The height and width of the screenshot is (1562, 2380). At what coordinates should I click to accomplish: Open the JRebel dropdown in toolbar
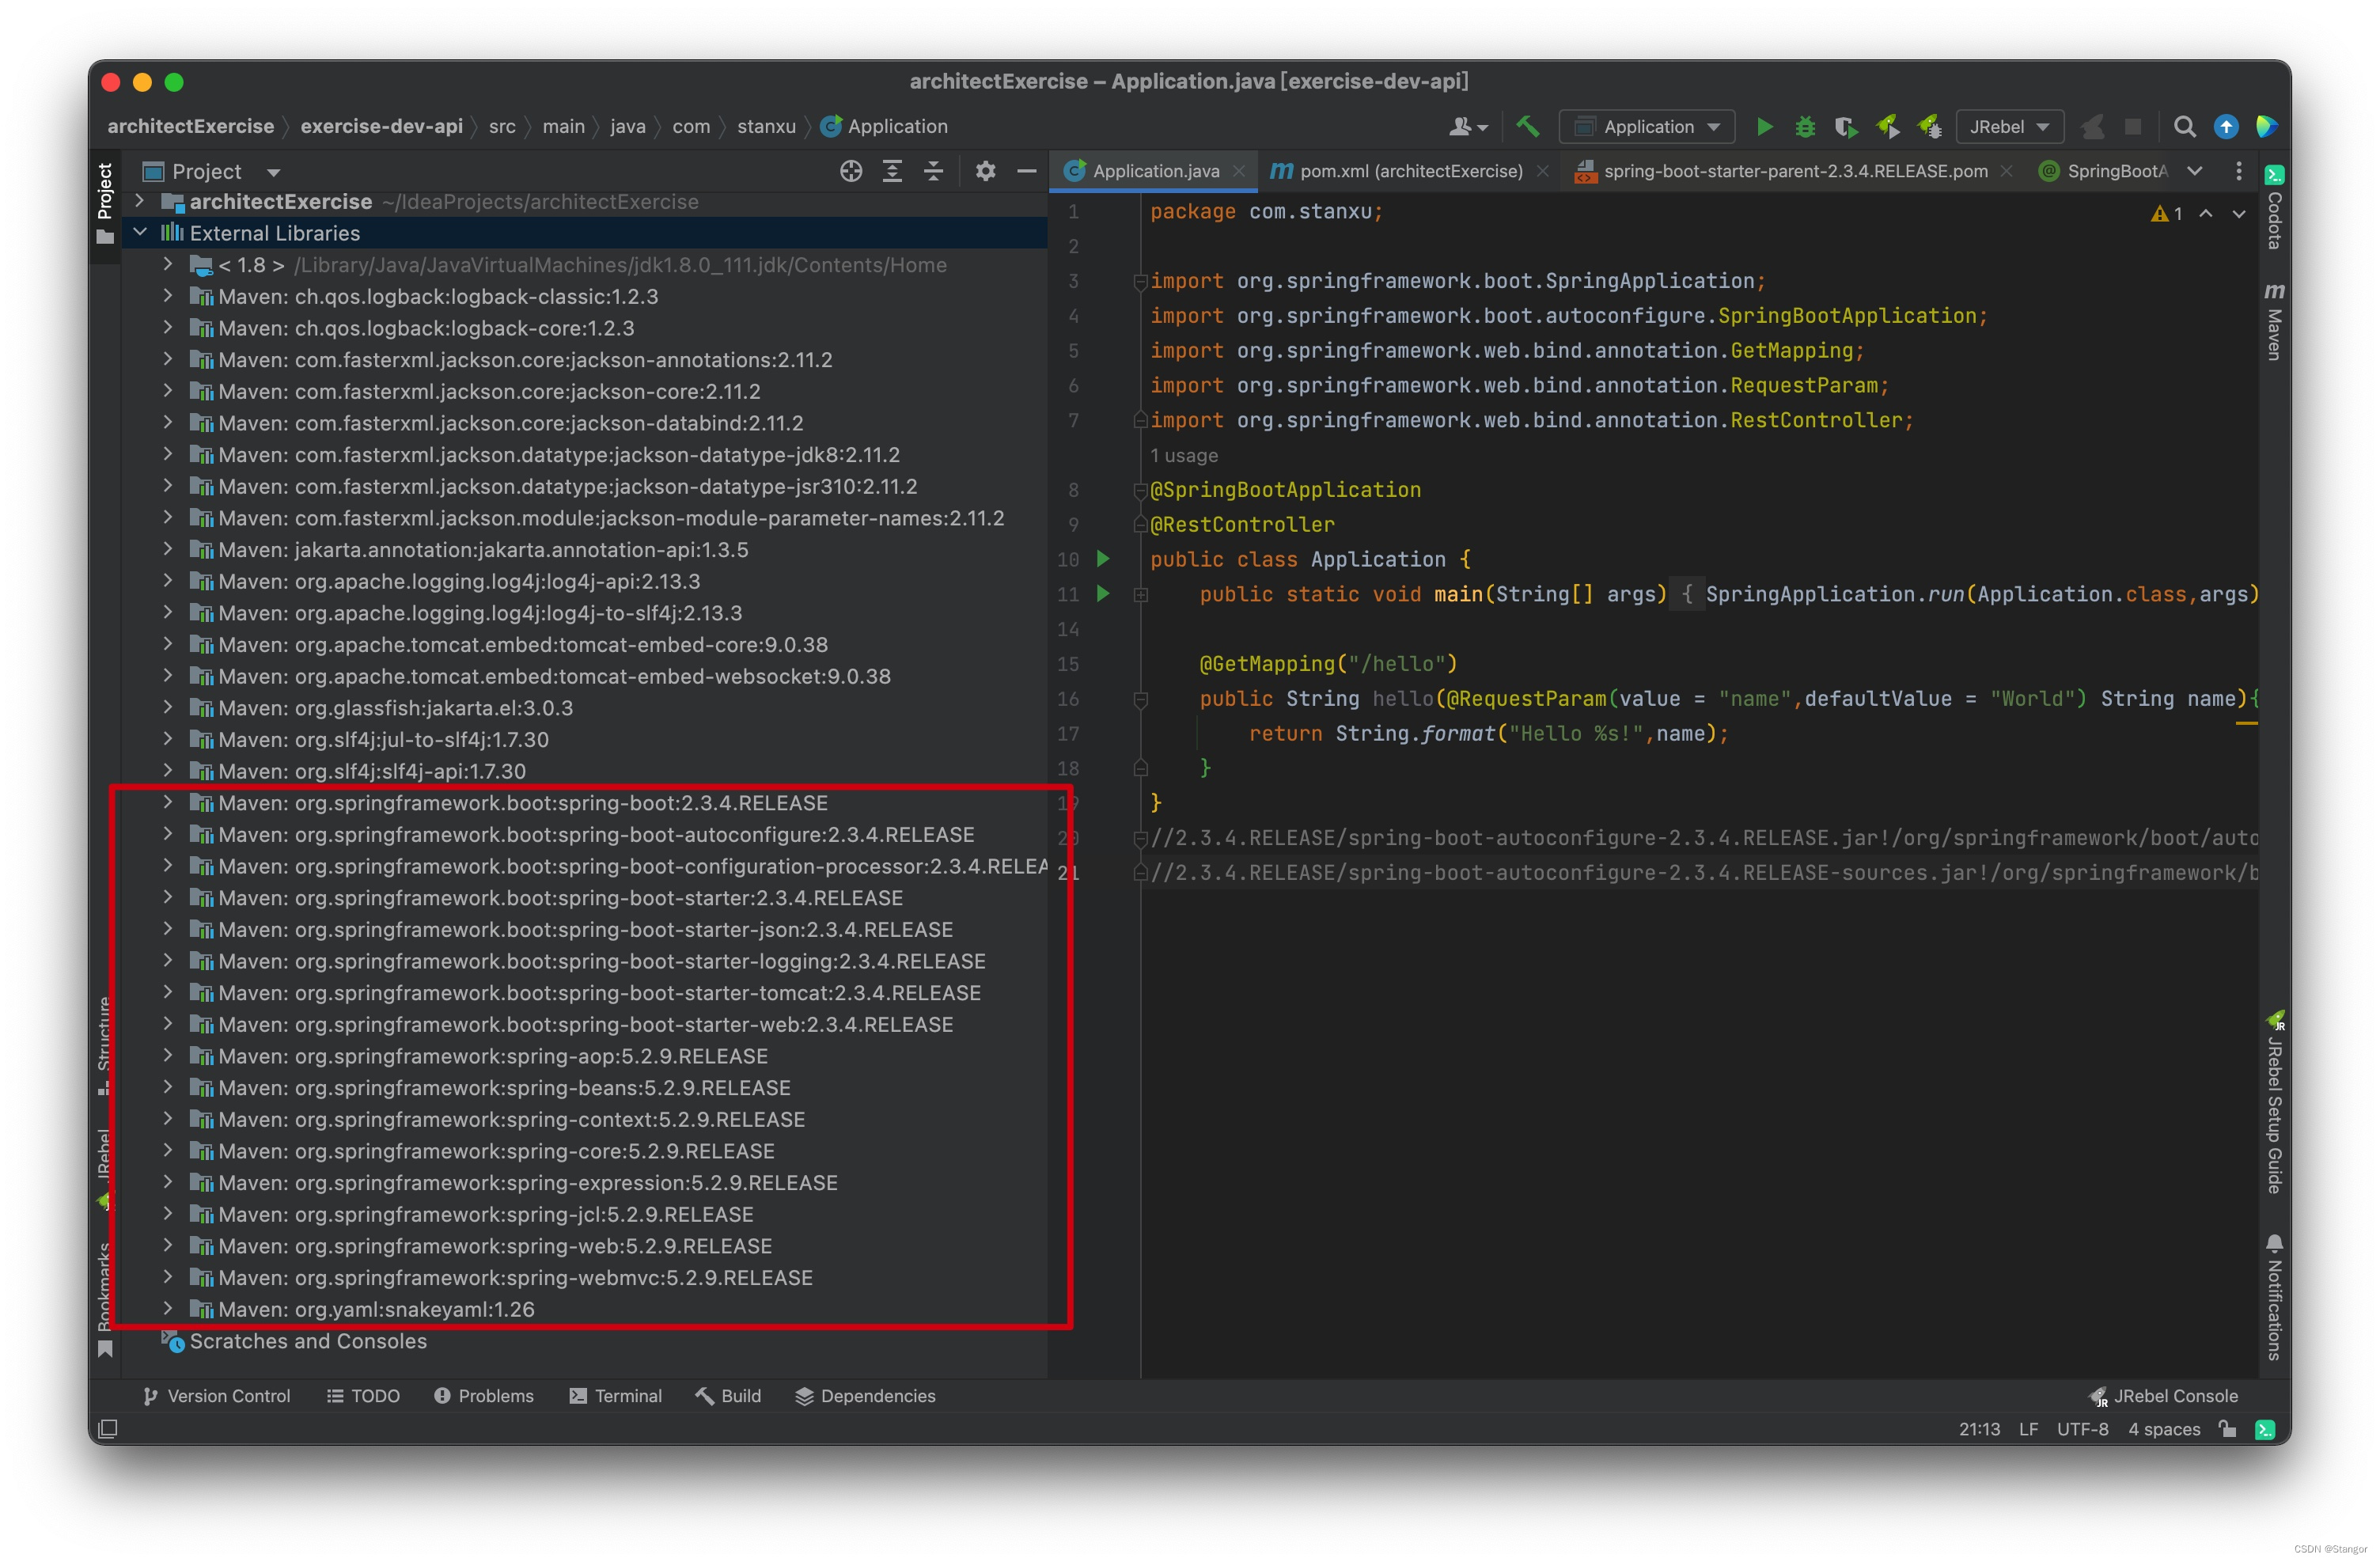coord(2009,127)
